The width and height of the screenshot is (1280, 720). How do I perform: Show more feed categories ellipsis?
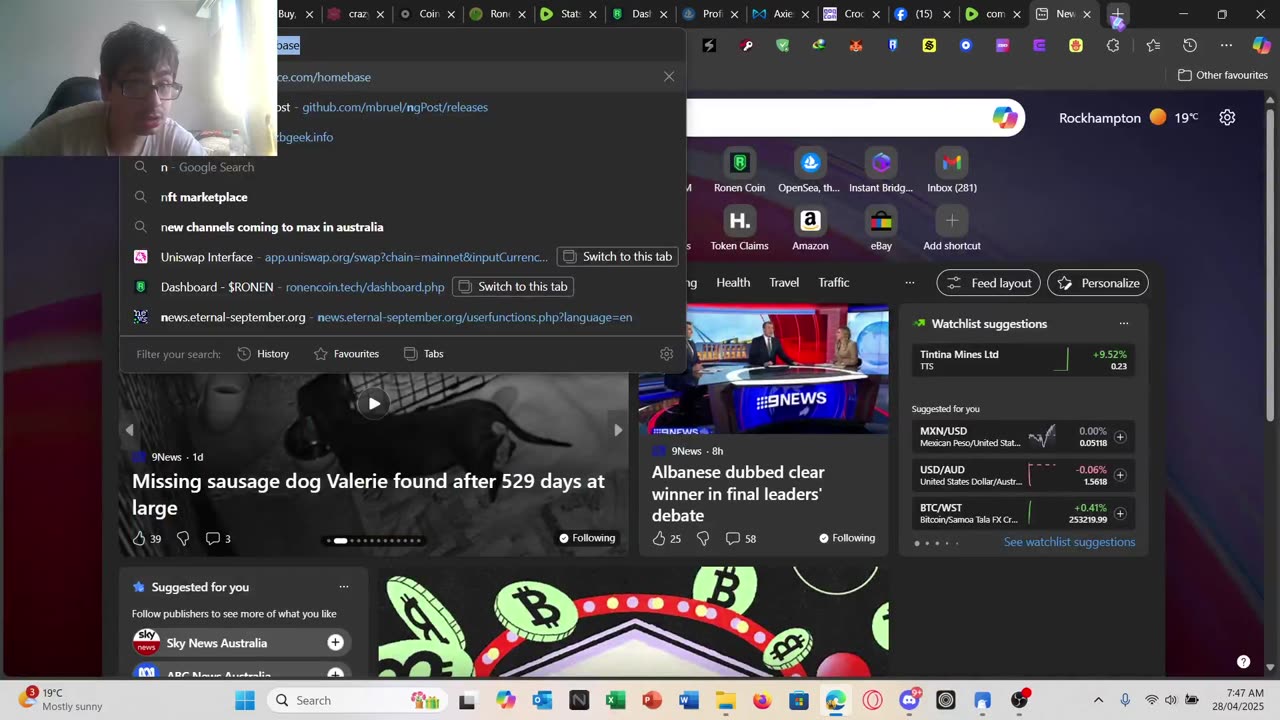tap(909, 283)
